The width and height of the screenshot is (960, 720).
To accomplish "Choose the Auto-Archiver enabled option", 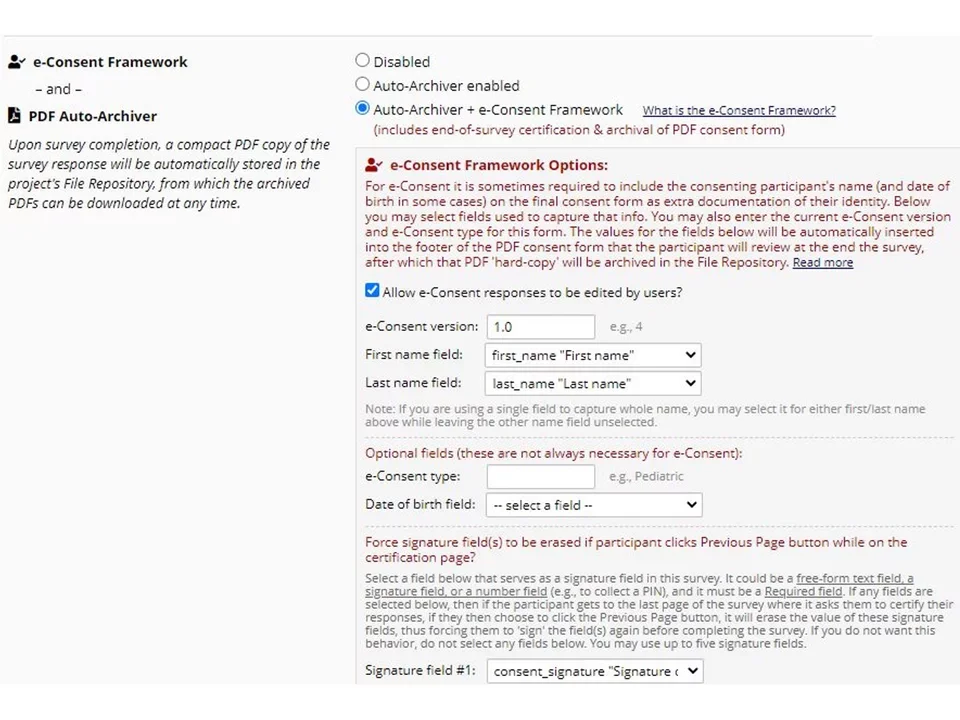I will pyautogui.click(x=362, y=84).
